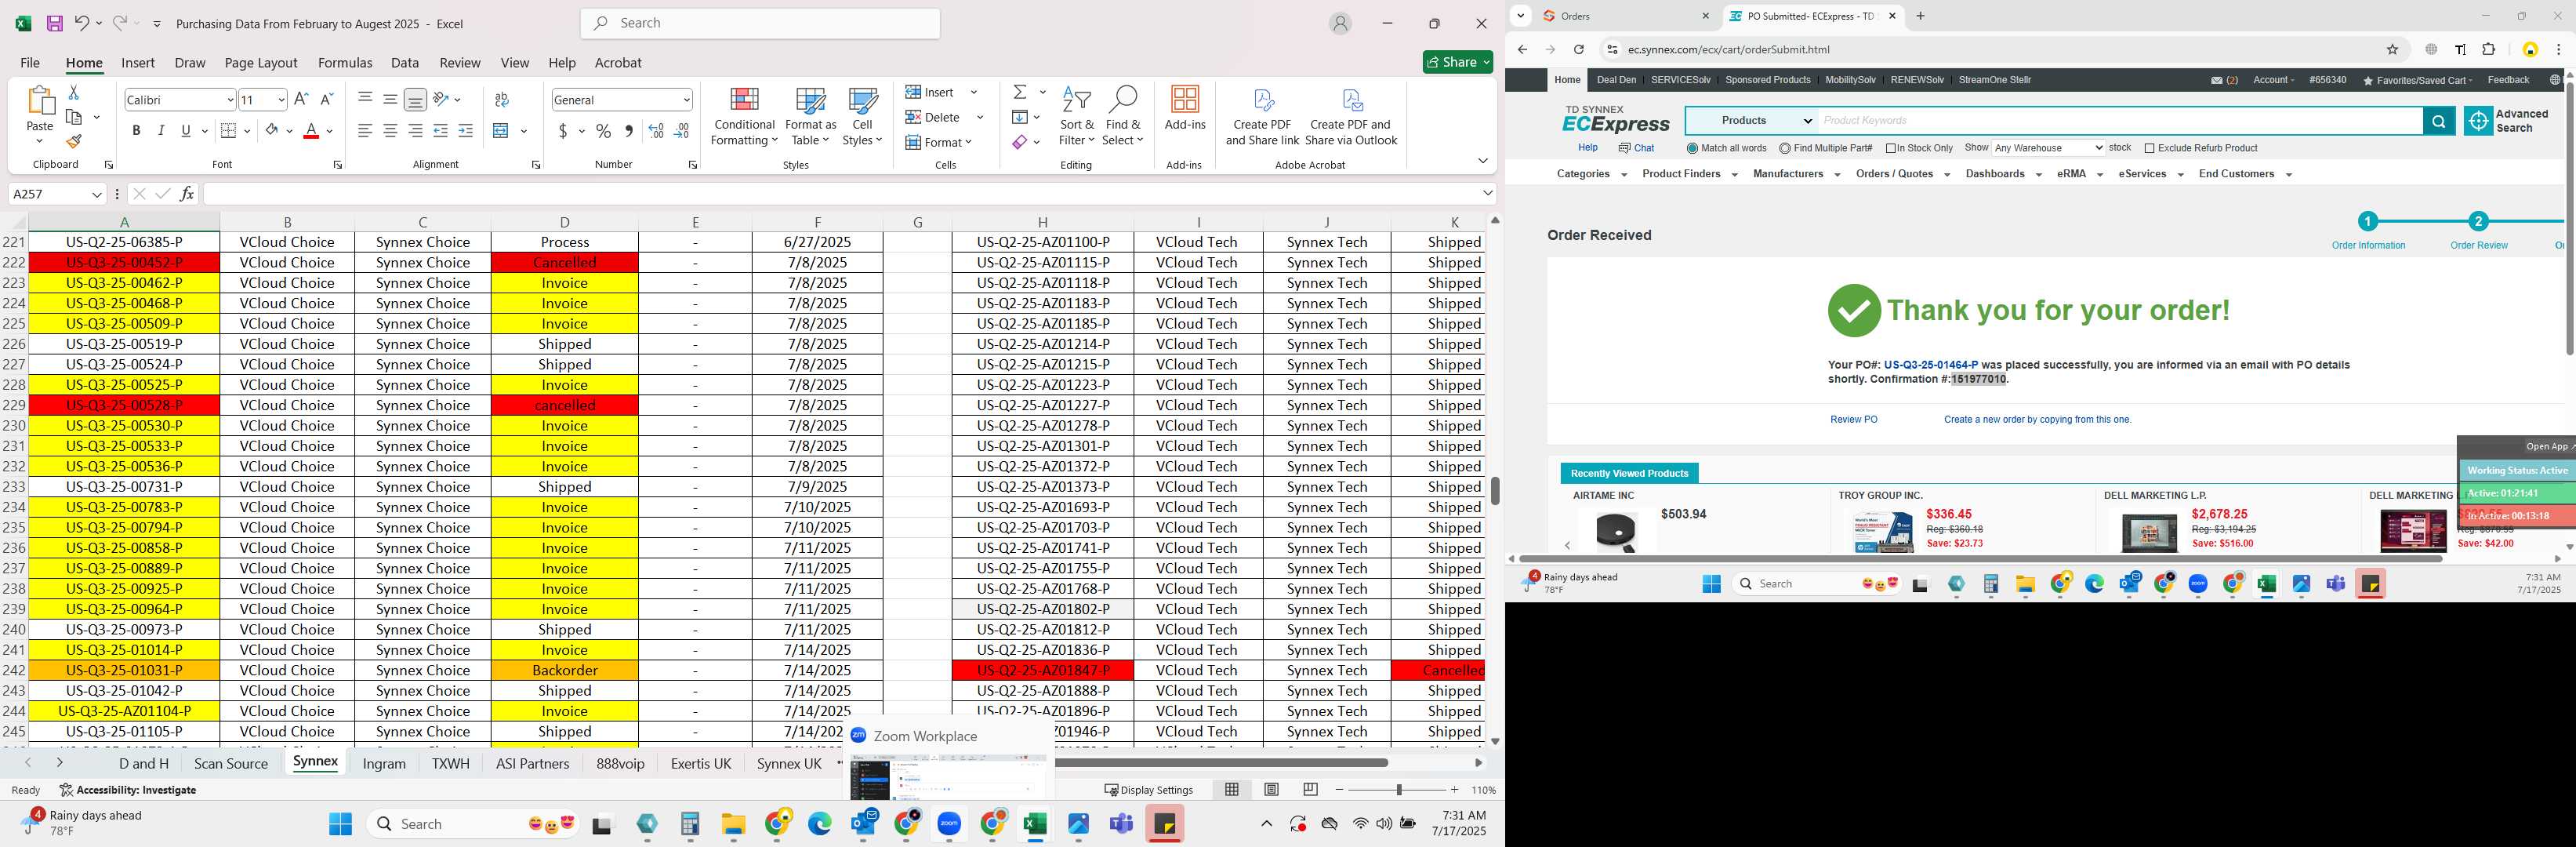The width and height of the screenshot is (2576, 847).
Task: Check Exclude Refurb Product checkbox
Action: click(x=2149, y=148)
